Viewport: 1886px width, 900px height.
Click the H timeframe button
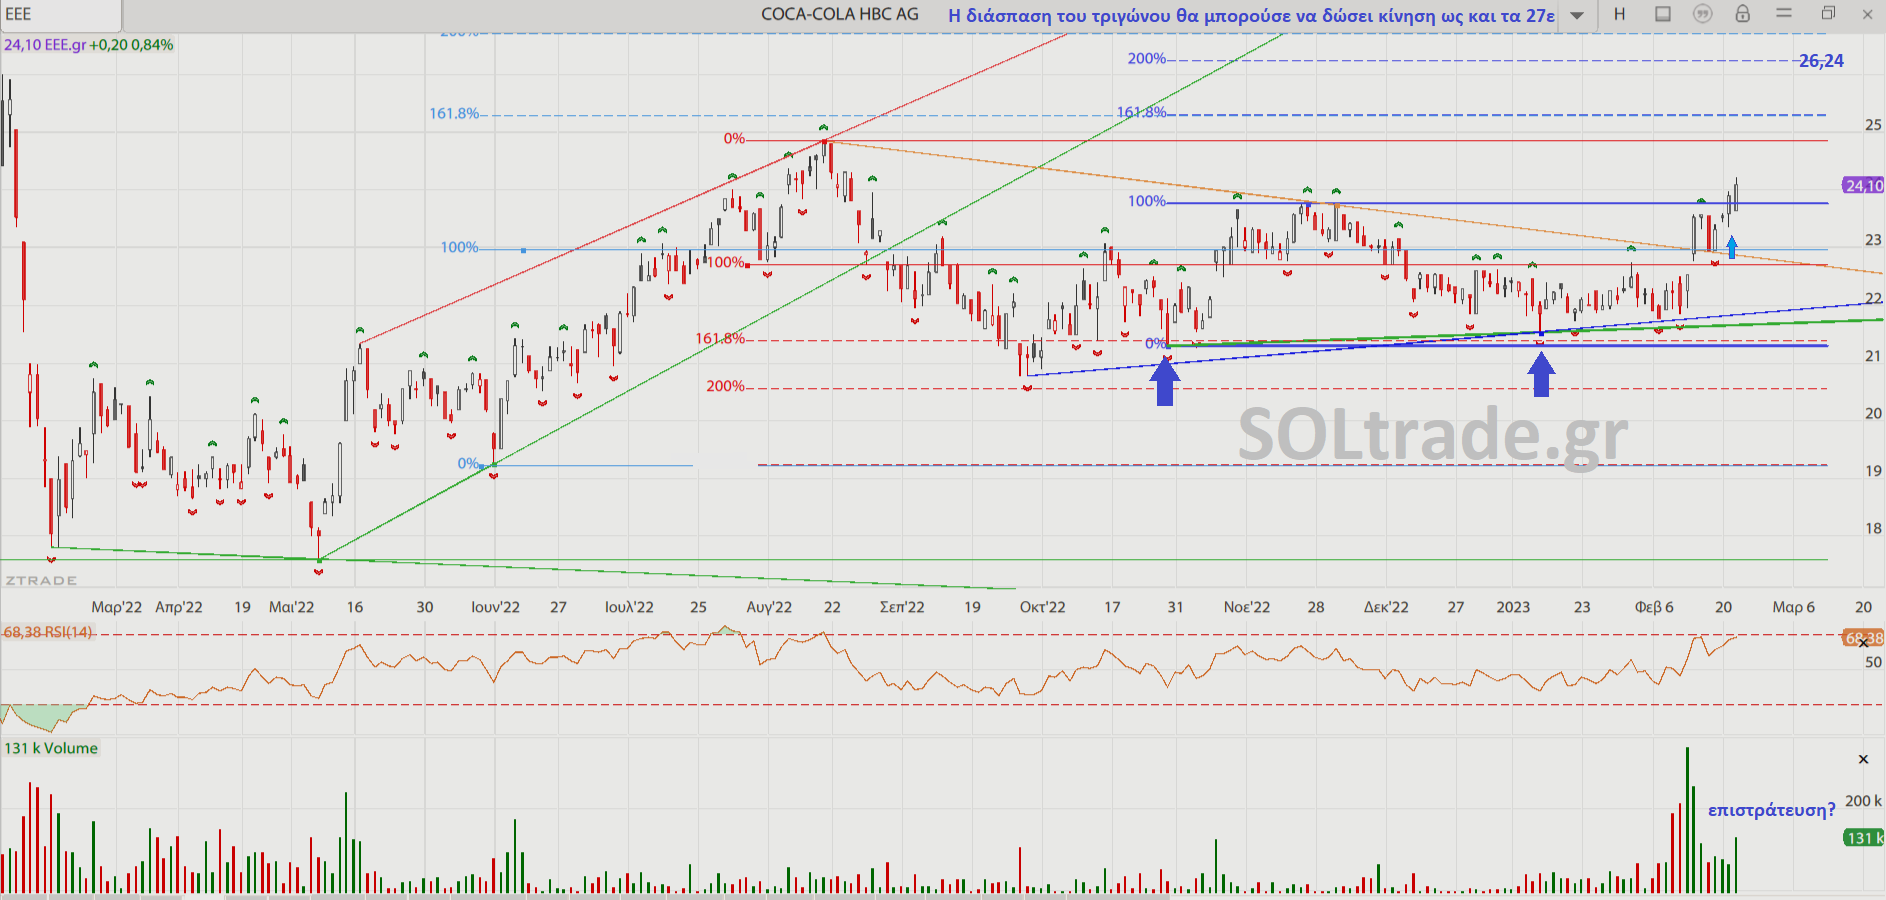tap(1620, 14)
